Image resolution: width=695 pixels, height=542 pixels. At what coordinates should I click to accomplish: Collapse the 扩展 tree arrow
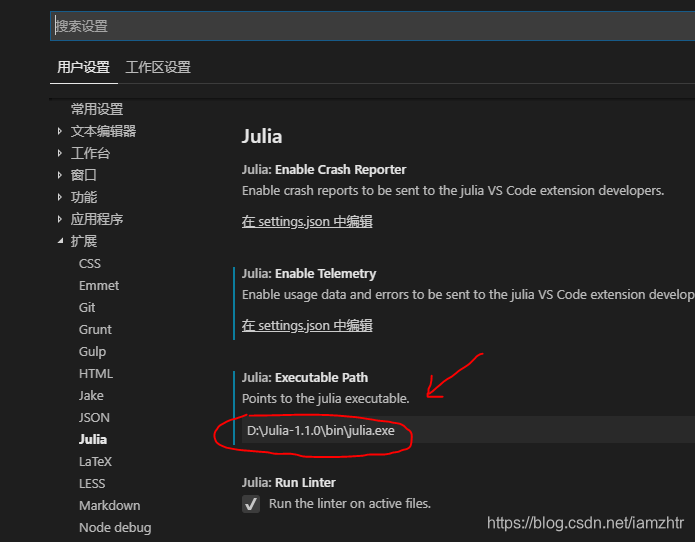click(60, 241)
